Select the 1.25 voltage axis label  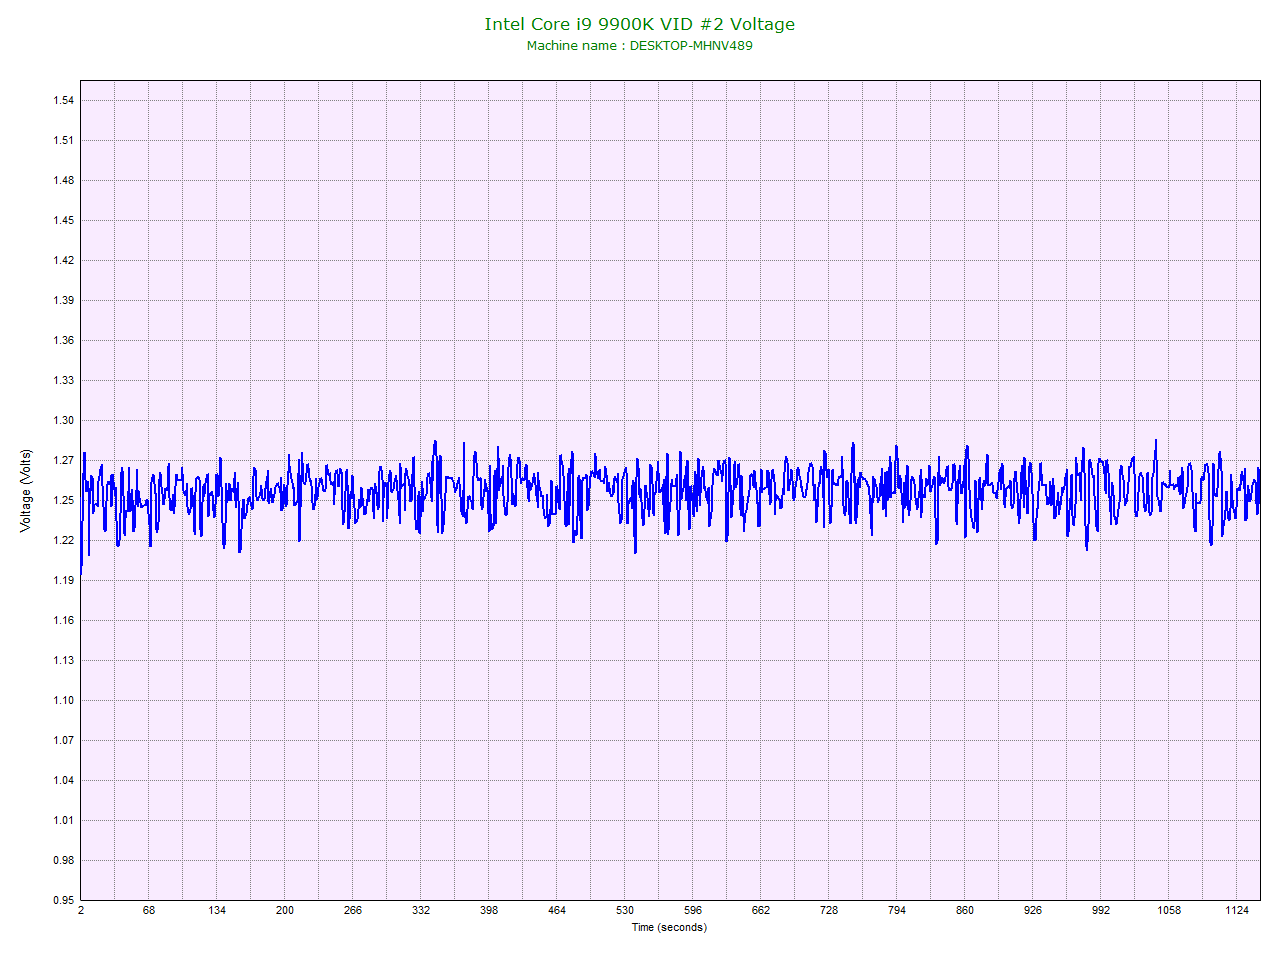63,500
